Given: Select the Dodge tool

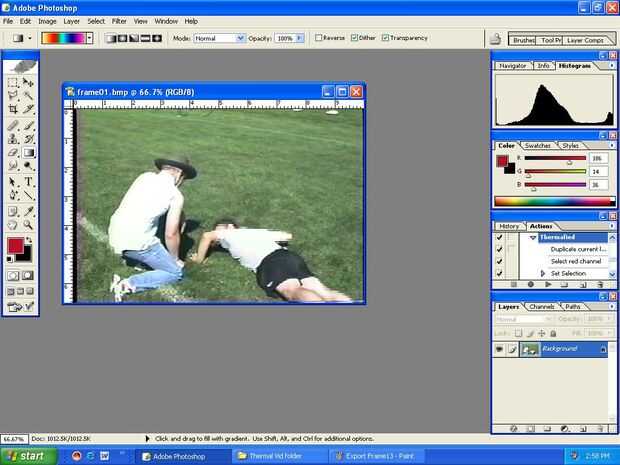Looking at the screenshot, I should 28,166.
